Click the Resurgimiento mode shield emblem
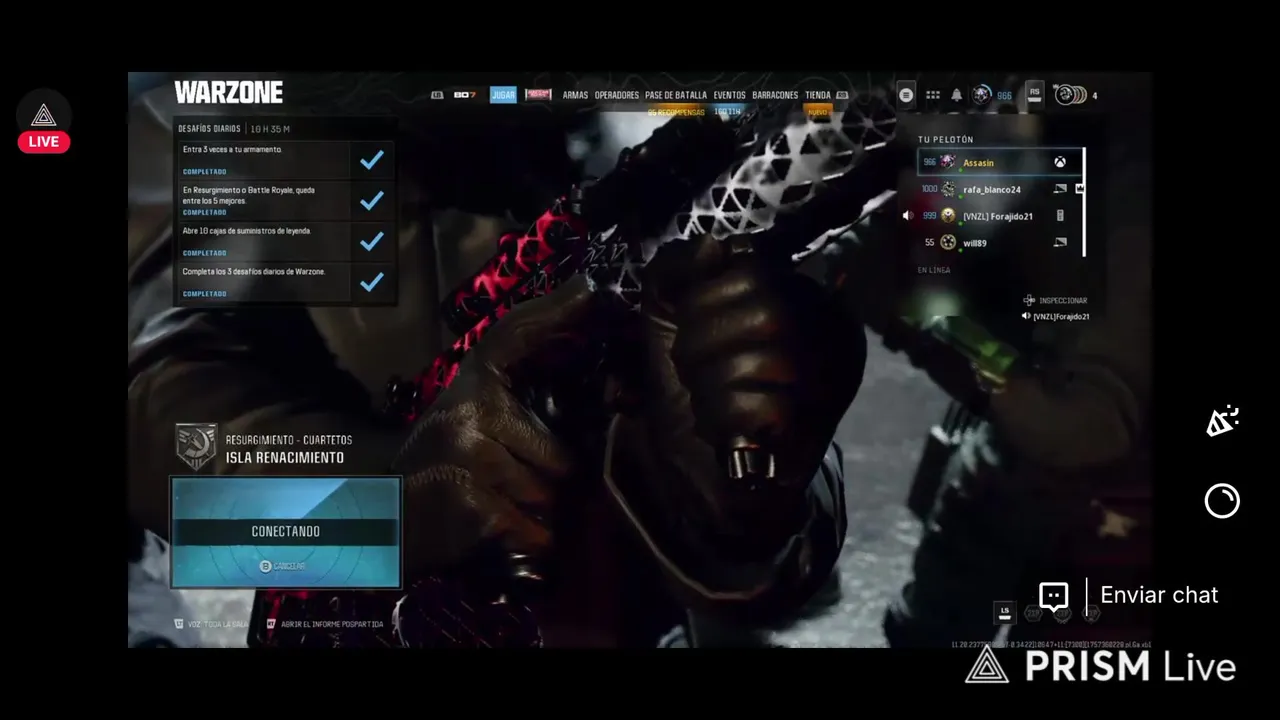The width and height of the screenshot is (1280, 720). [x=196, y=447]
